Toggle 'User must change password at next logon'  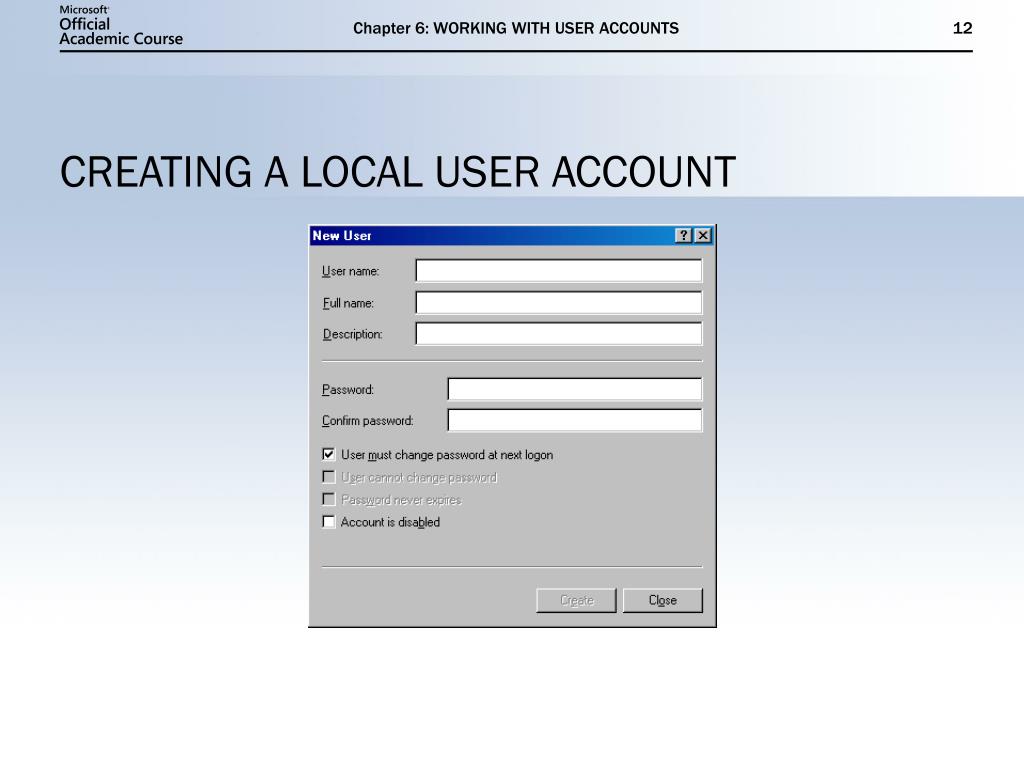328,454
